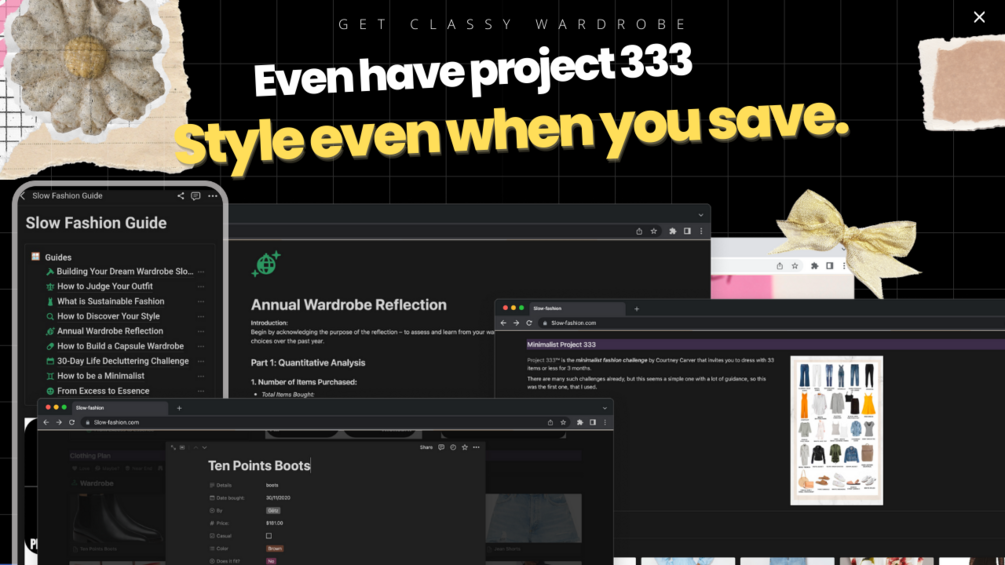
Task: Tap the back arrow in Slow Fashion Guide header
Action: coord(22,196)
